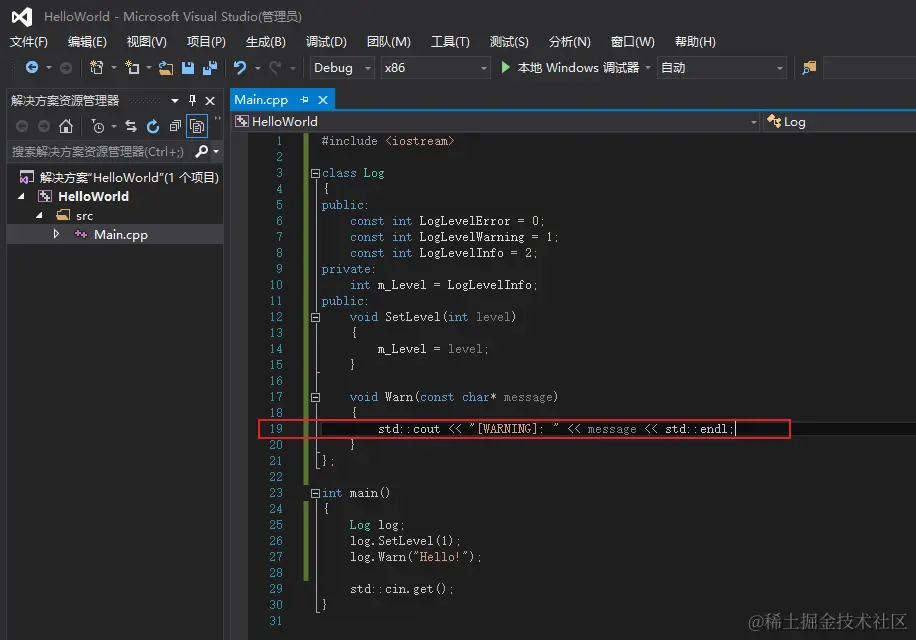
Task: Select Main.cpp in Solution Explorer tree
Action: click(121, 234)
